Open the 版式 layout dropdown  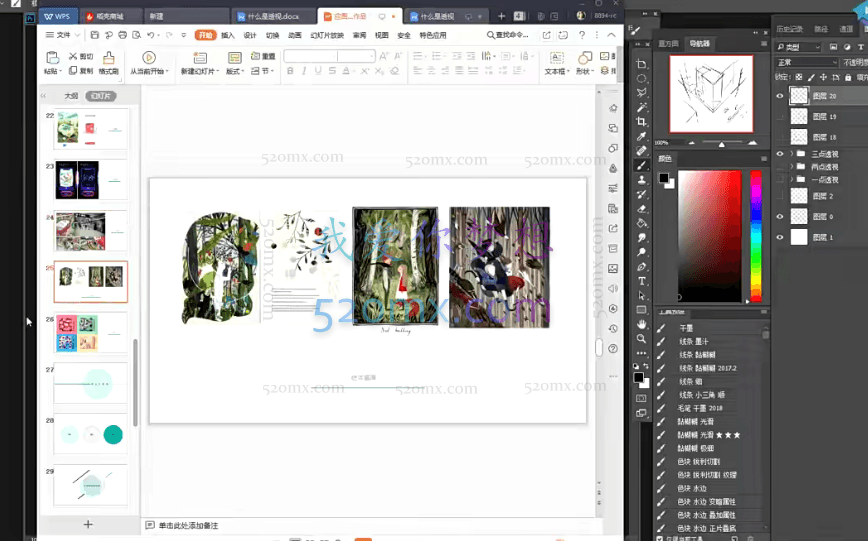[x=235, y=71]
